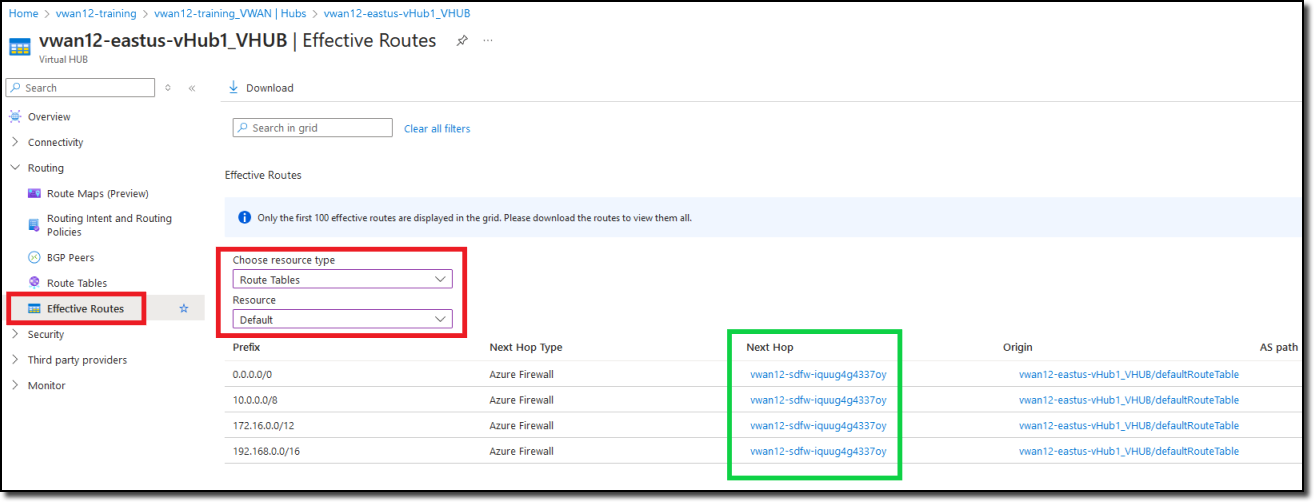Image resolution: width=1314 pixels, height=502 pixels.
Task: Click Clear all filters link
Action: tap(437, 129)
